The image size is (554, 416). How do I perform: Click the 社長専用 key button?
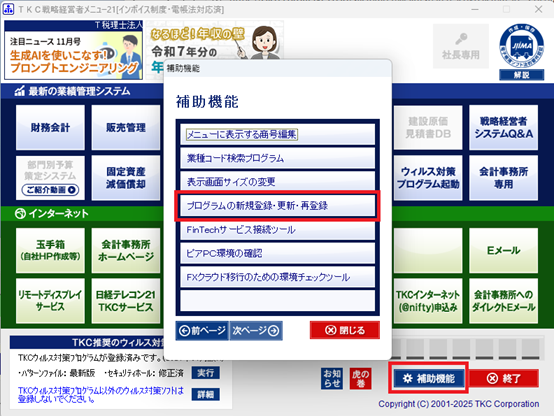click(x=461, y=46)
